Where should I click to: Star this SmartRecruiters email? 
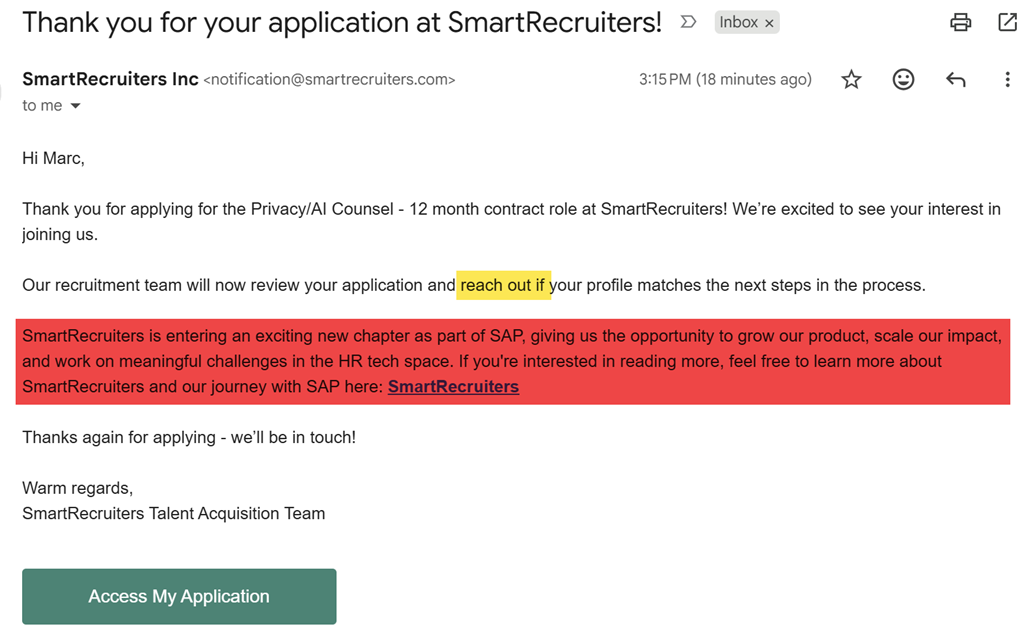tap(851, 80)
